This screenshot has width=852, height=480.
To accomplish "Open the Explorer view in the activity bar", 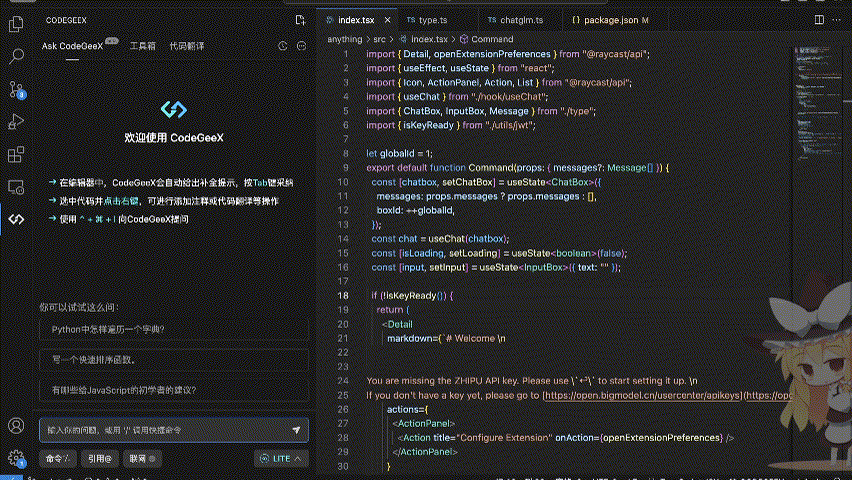I will coord(16,23).
